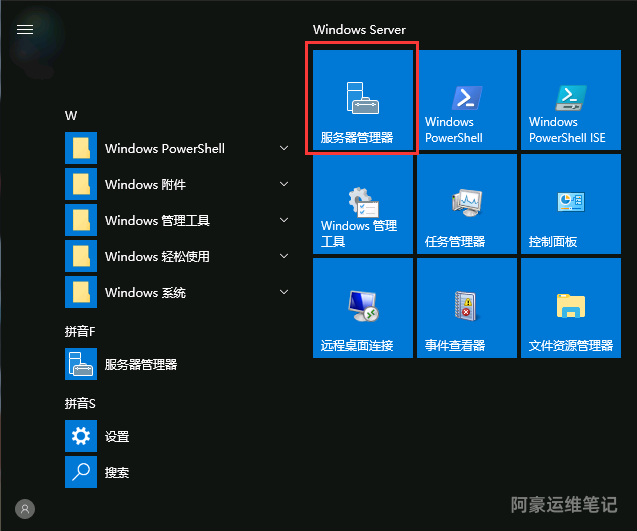Click the hamburger menu at top left
The width and height of the screenshot is (637, 531).
25,29
